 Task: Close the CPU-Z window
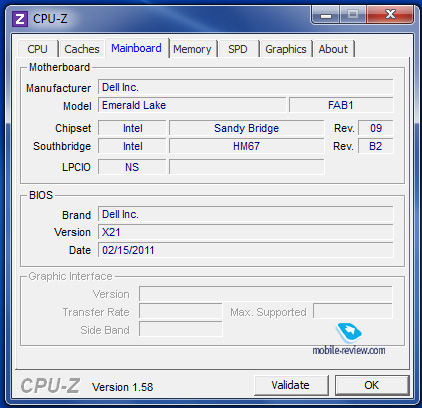(x=390, y=15)
